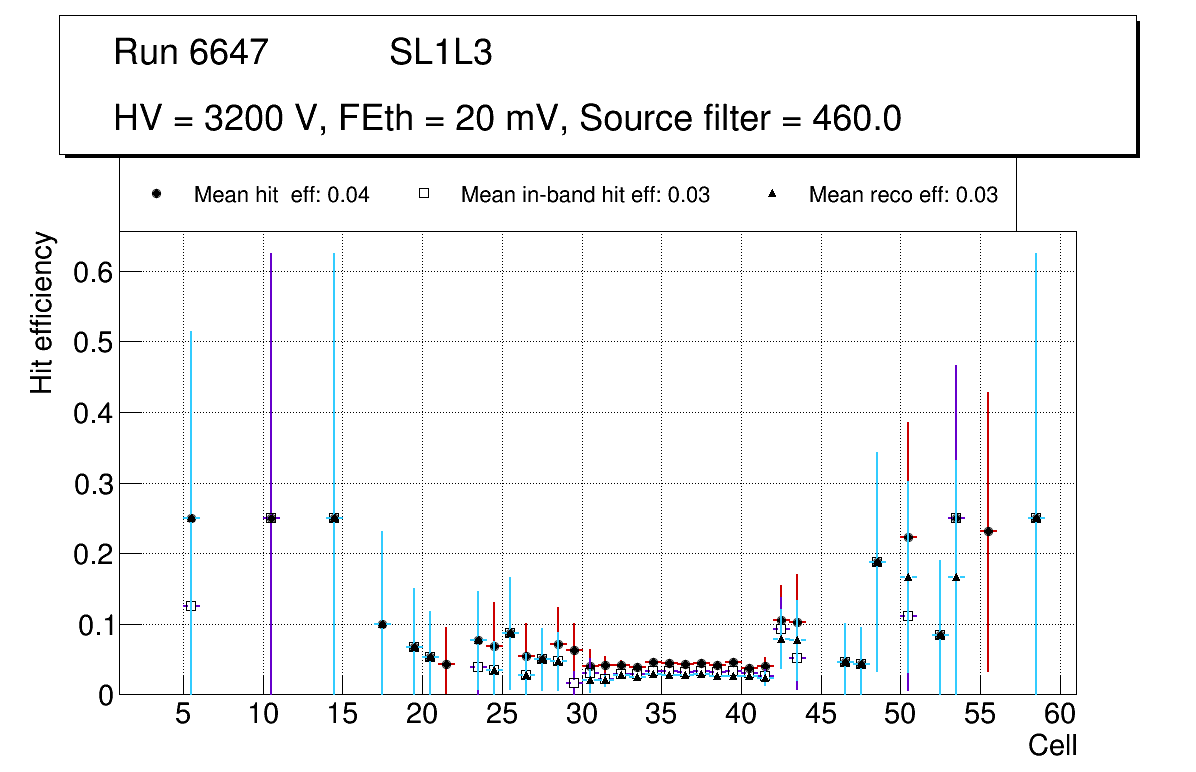Click the 'Mean reco eff: 0.03' legend label
1196x772 pixels.
pyautogui.click(x=902, y=195)
